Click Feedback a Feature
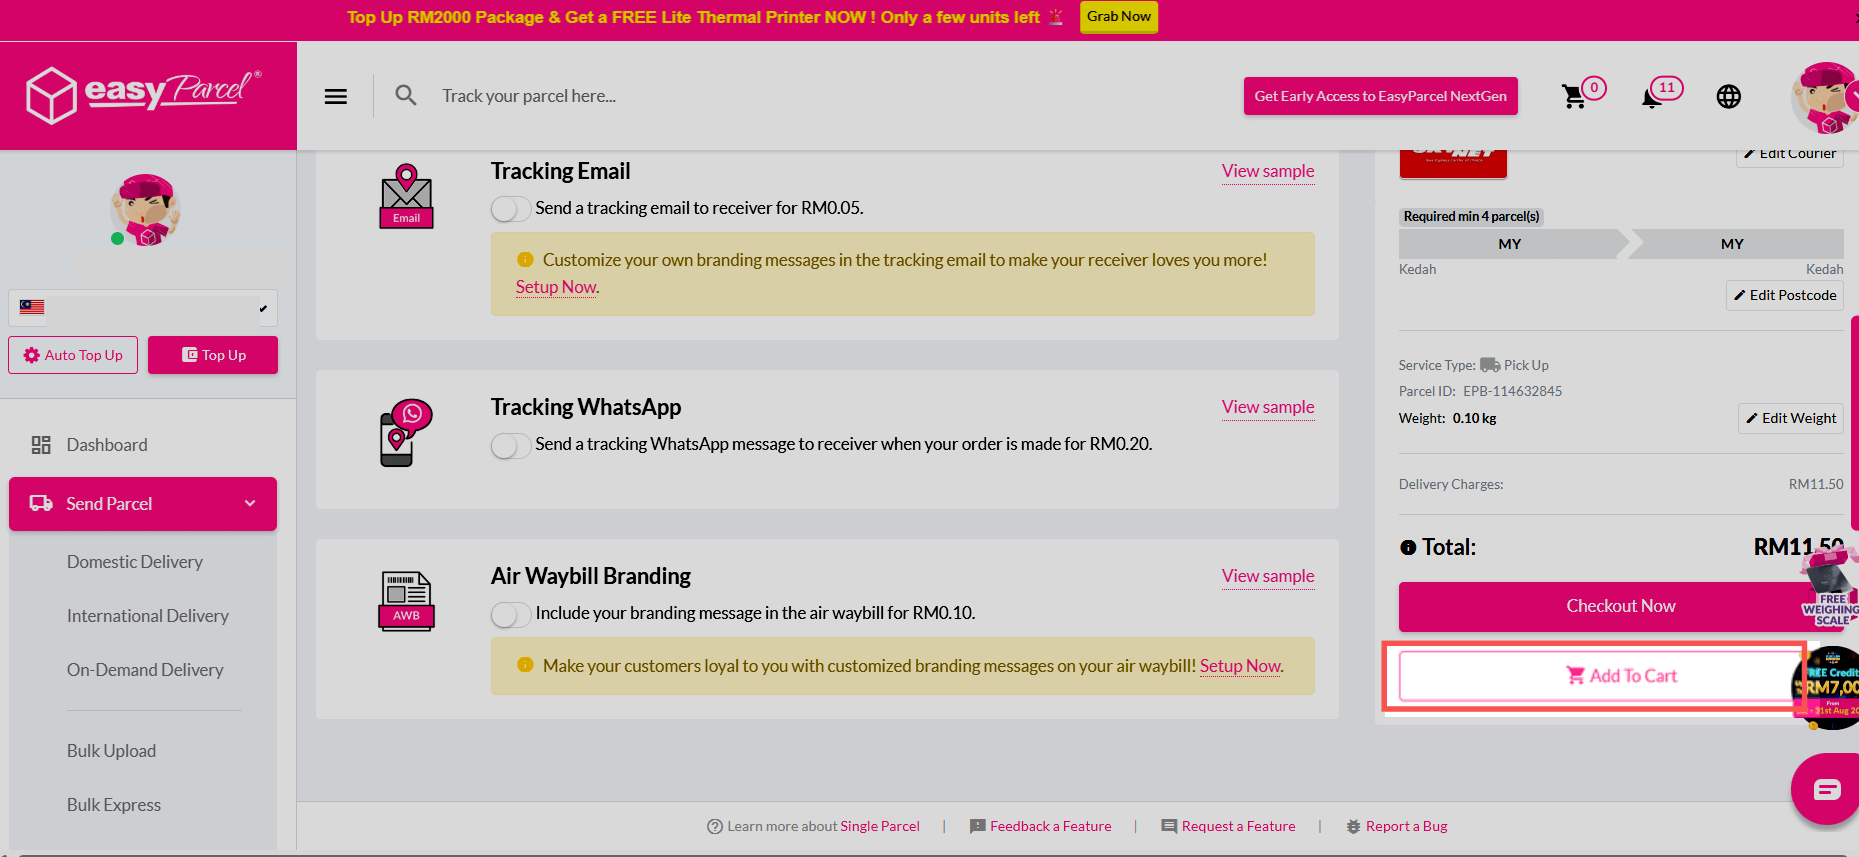This screenshot has height=857, width=1859. point(1040,826)
